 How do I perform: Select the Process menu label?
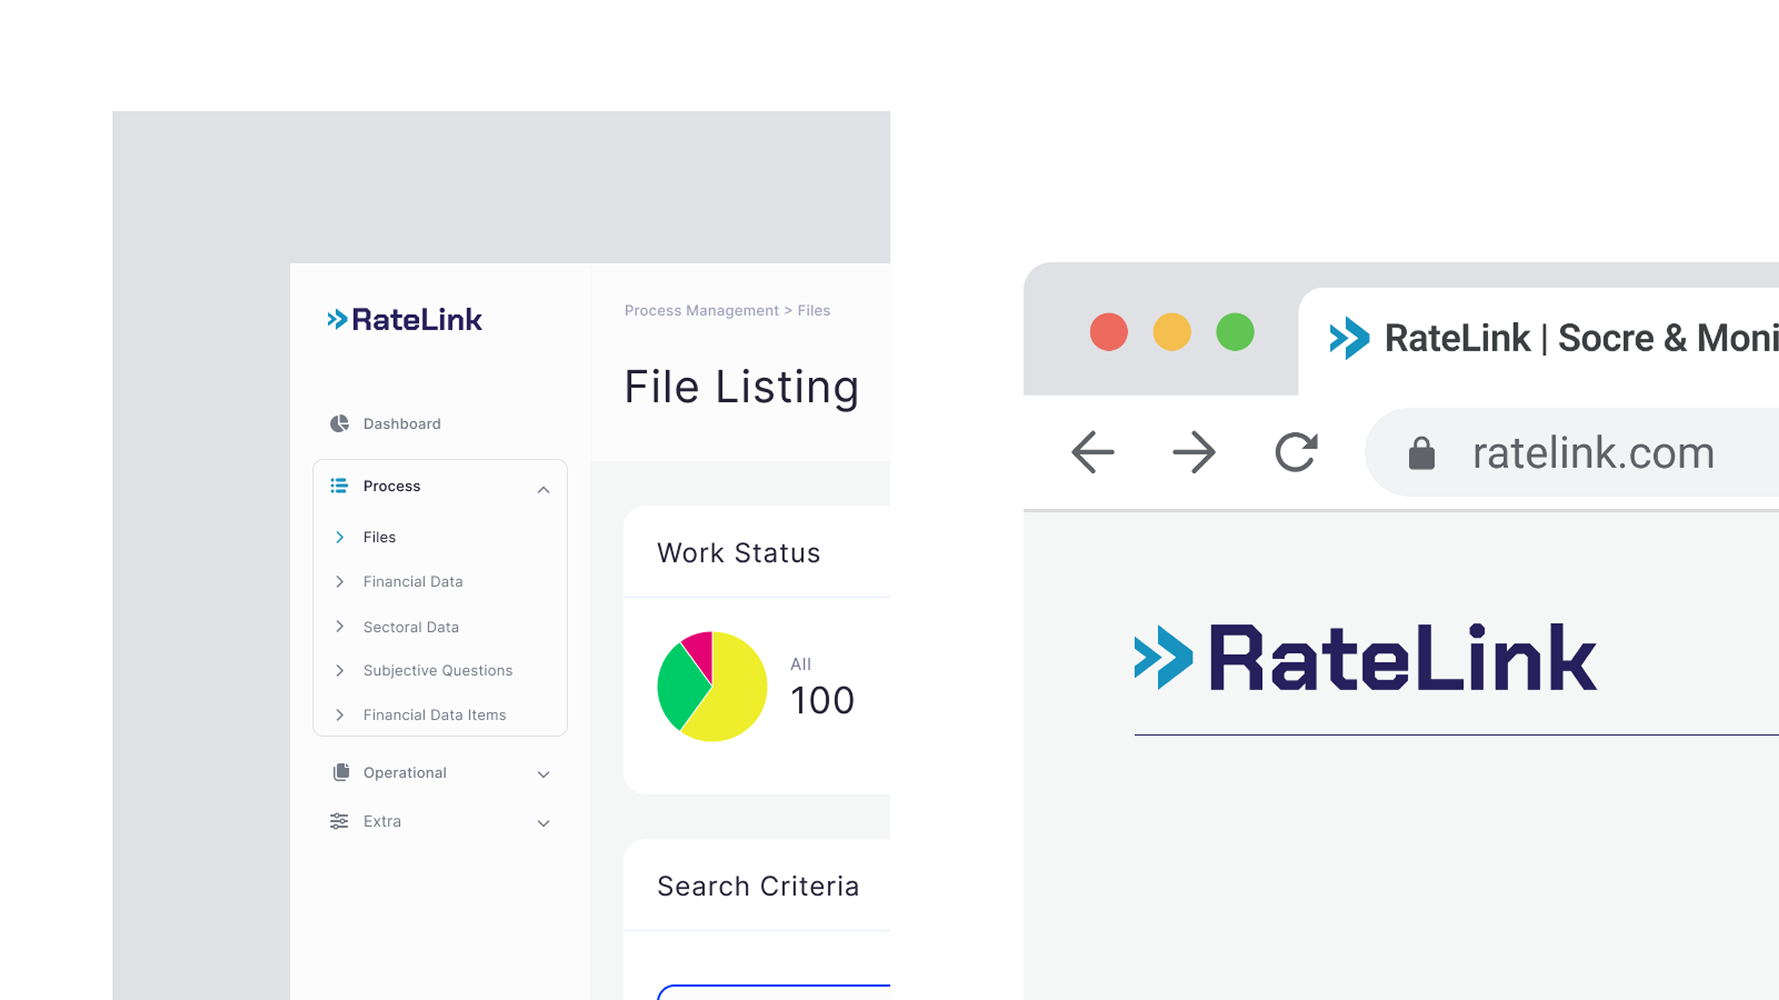[x=392, y=486]
